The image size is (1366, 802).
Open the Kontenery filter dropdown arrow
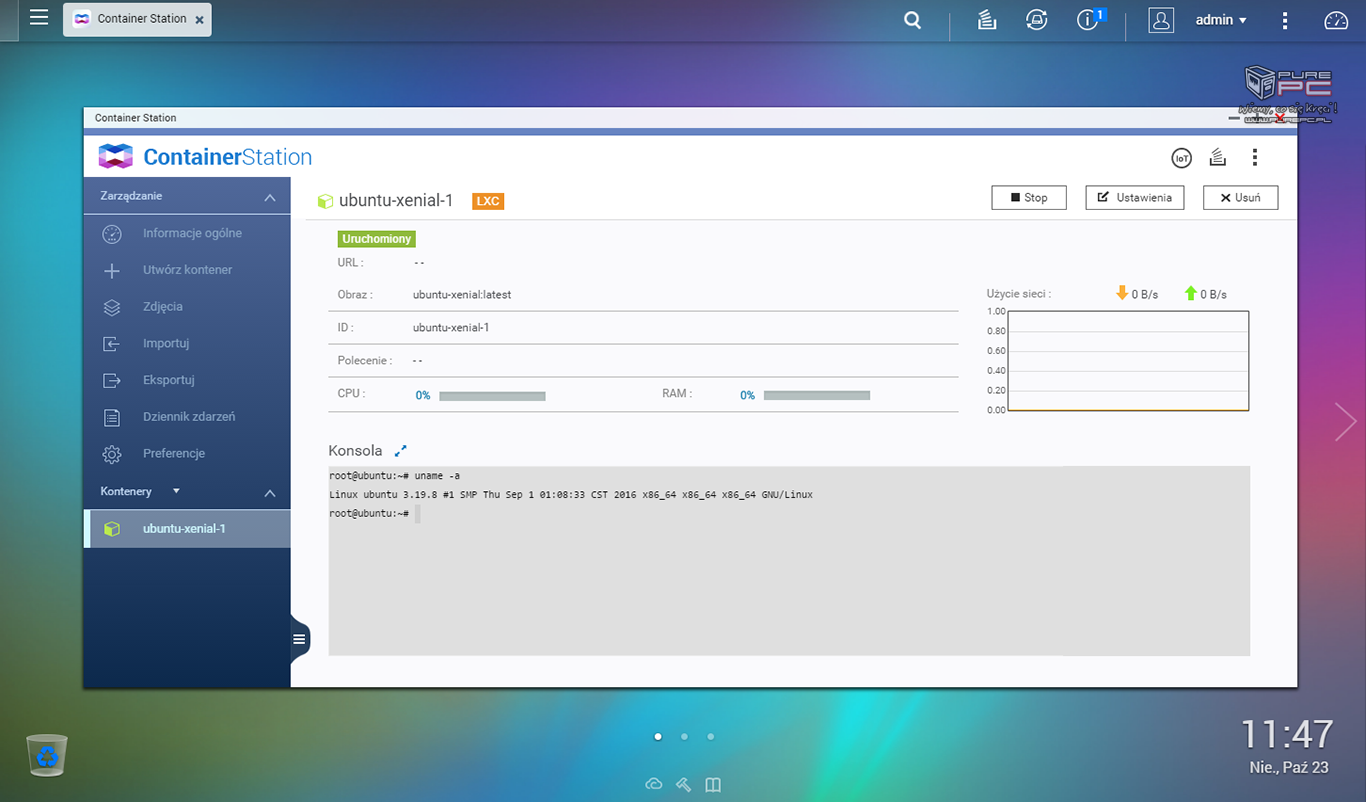177,491
